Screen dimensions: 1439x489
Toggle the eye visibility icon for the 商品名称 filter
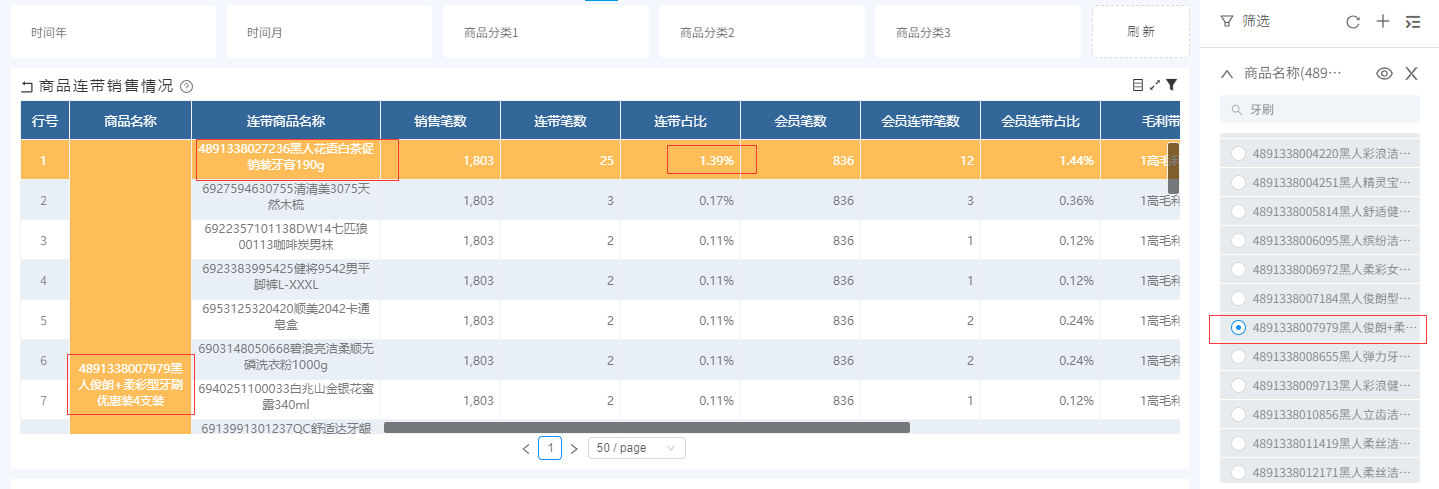click(x=1385, y=73)
